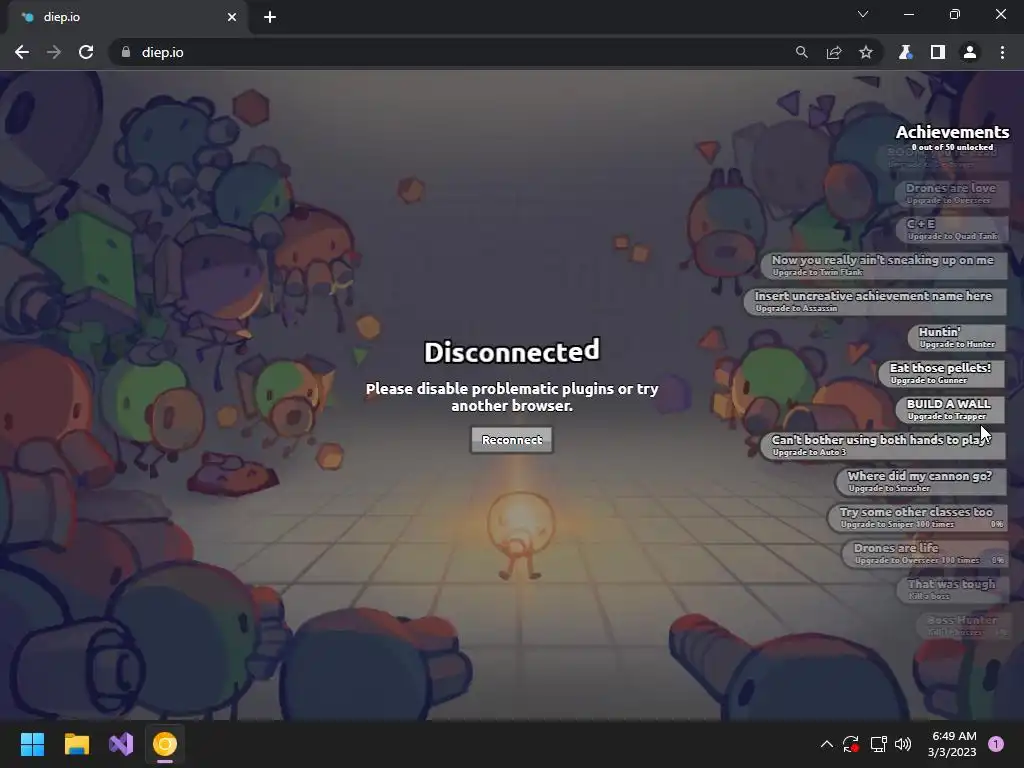Open the network tray icon
Viewport: 1024px width, 768px height.
[x=878, y=744]
